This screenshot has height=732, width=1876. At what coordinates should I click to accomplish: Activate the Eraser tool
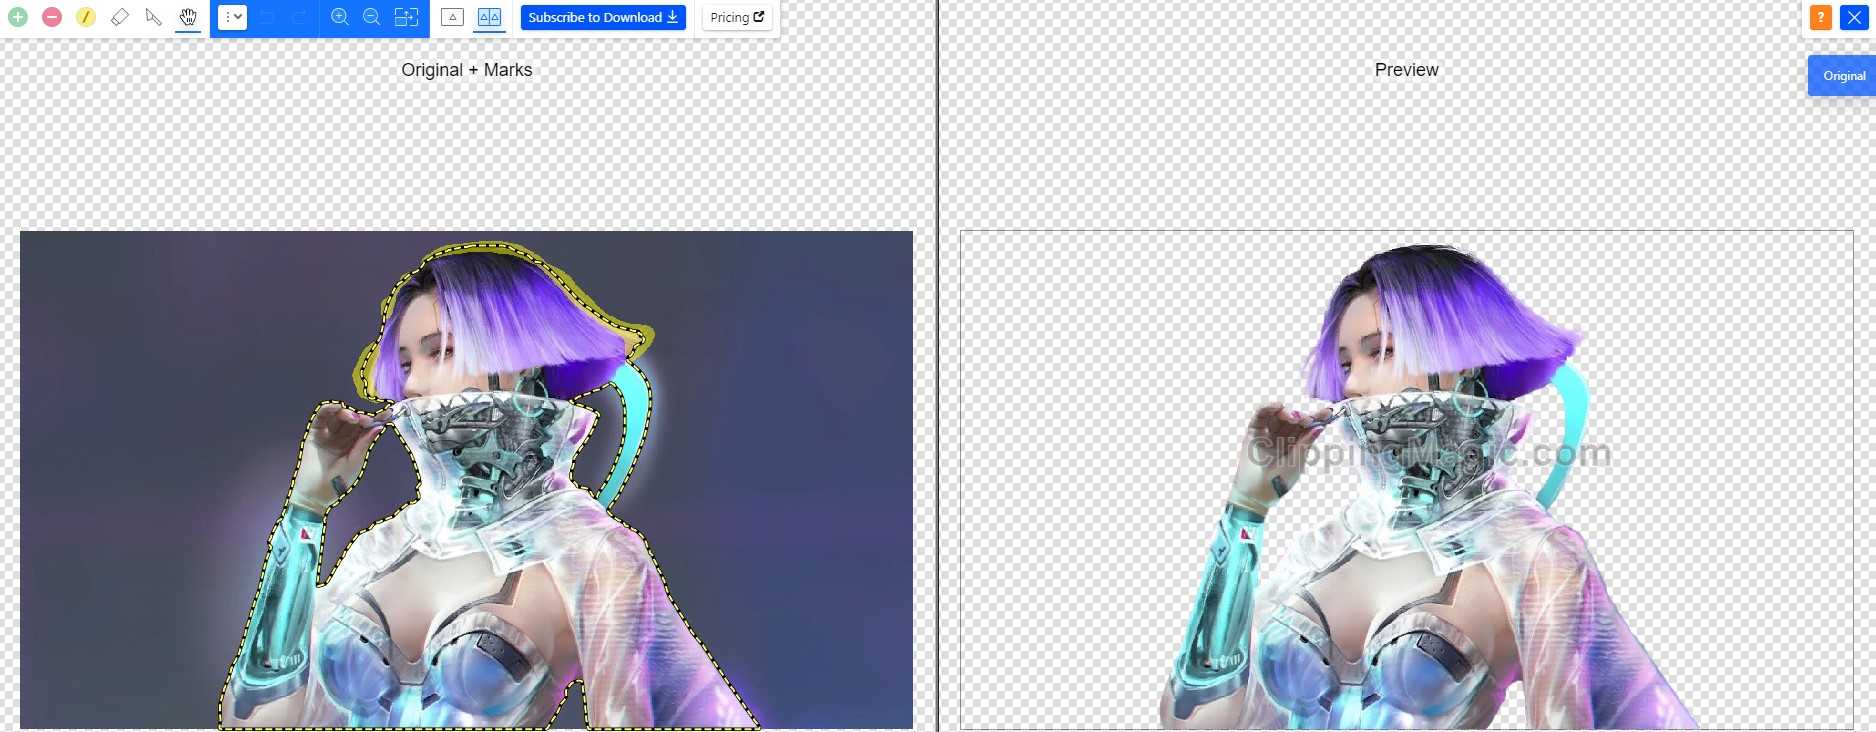(120, 17)
